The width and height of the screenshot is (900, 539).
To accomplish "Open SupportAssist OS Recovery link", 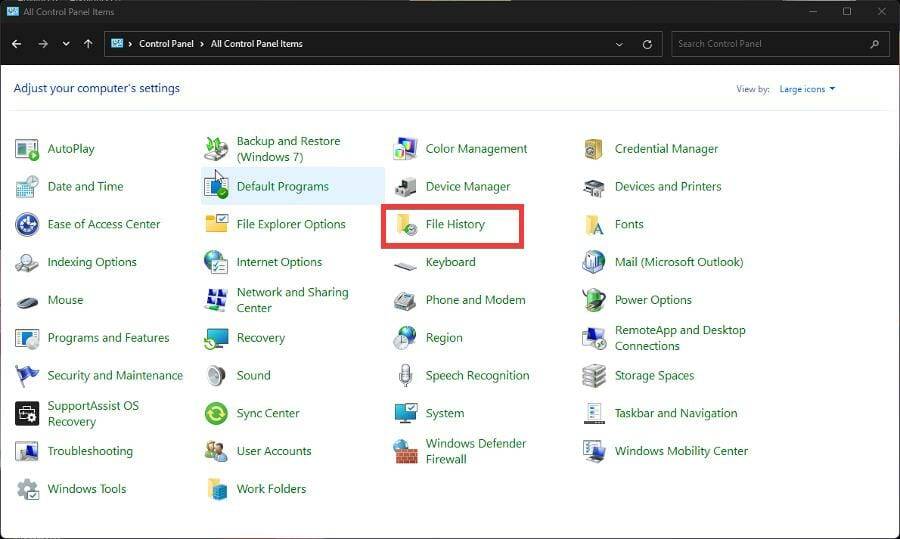I will point(93,414).
